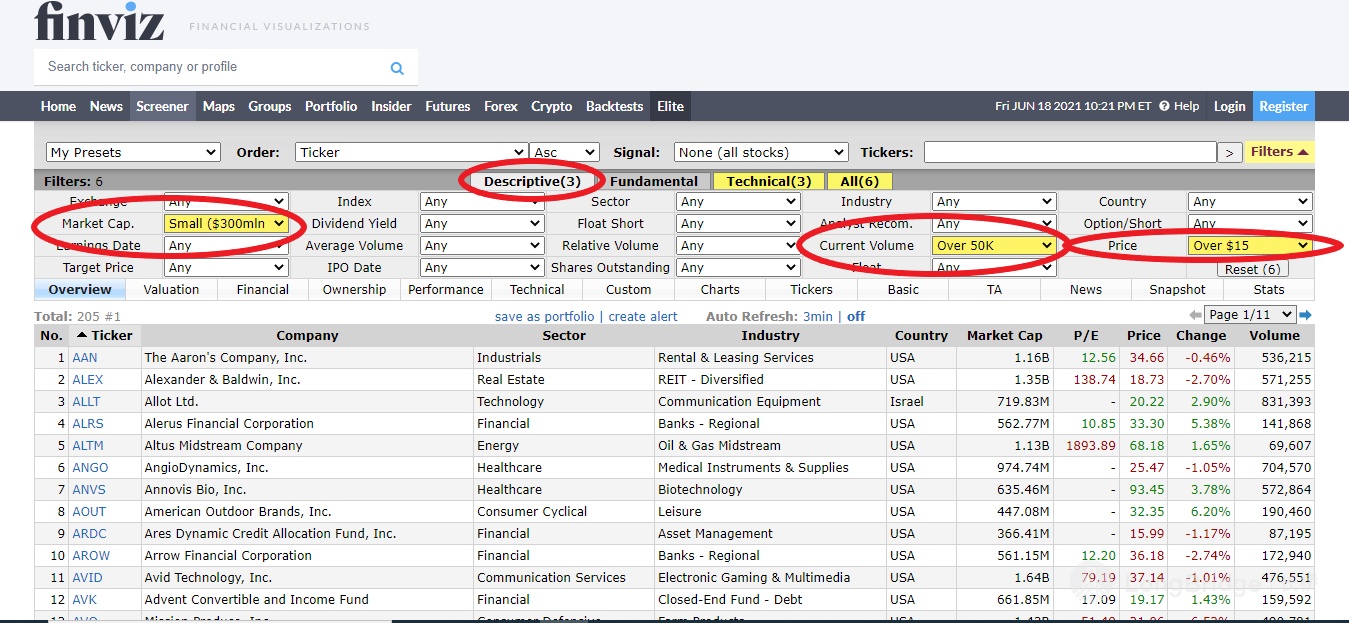Click the Help question mark icon
This screenshot has height=623, width=1349.
click(1165, 106)
